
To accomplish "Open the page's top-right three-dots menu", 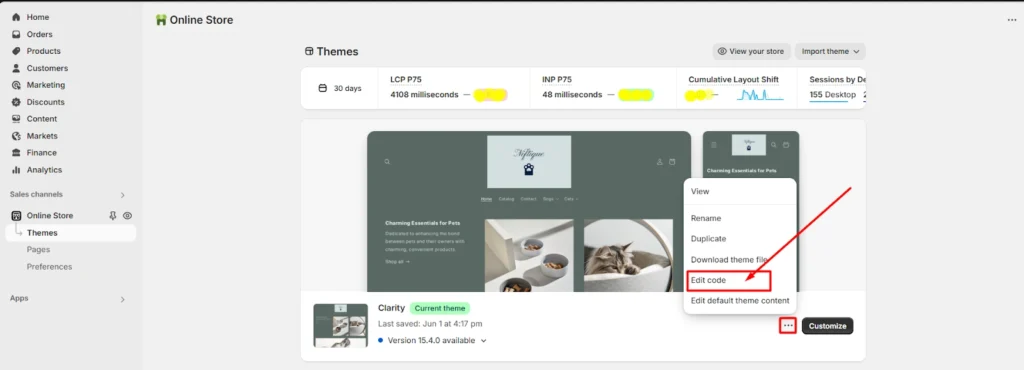I will [1012, 20].
